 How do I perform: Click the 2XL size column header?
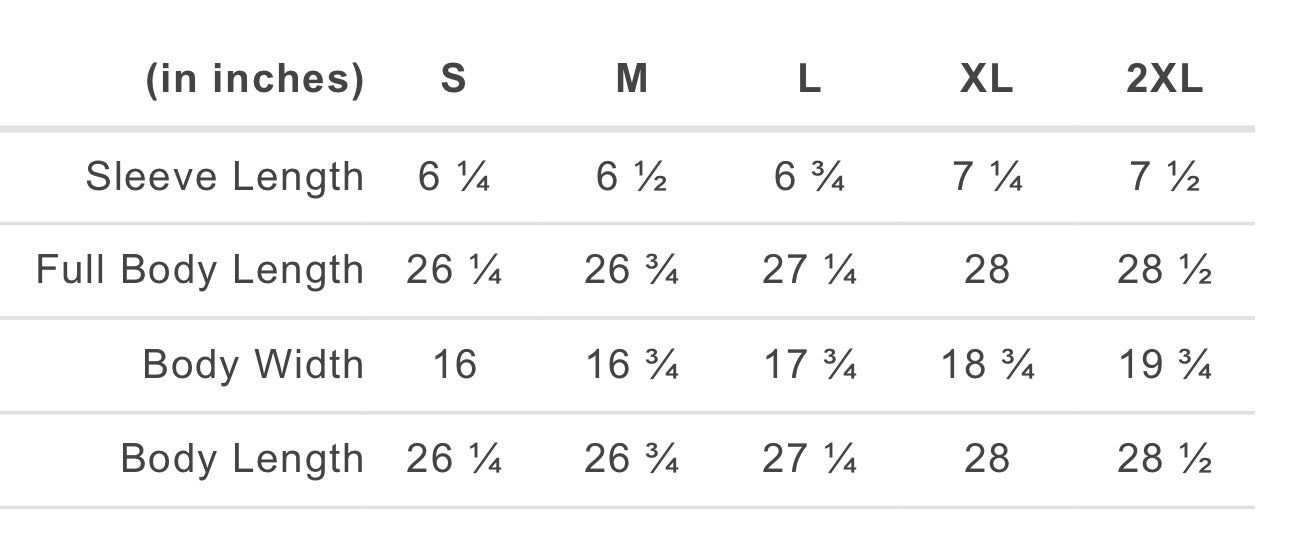coord(1165,79)
